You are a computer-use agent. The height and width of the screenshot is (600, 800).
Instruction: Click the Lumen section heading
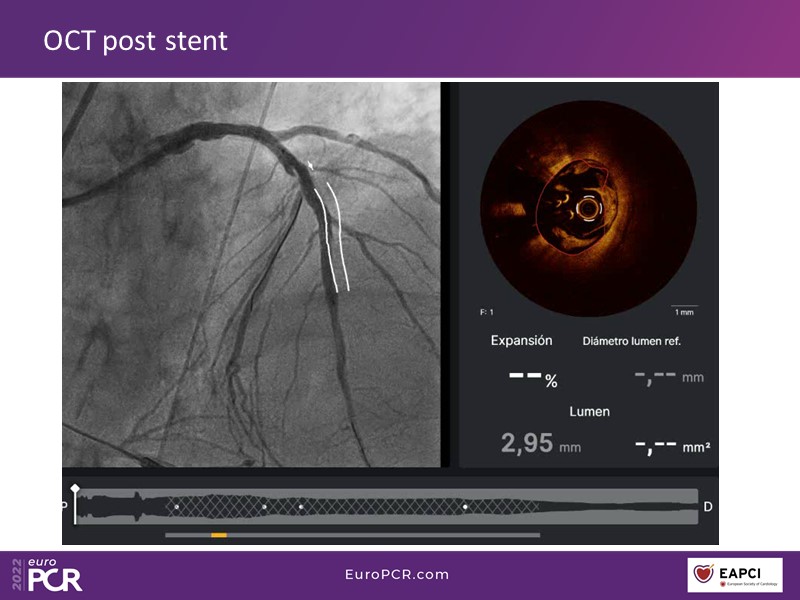[589, 411]
